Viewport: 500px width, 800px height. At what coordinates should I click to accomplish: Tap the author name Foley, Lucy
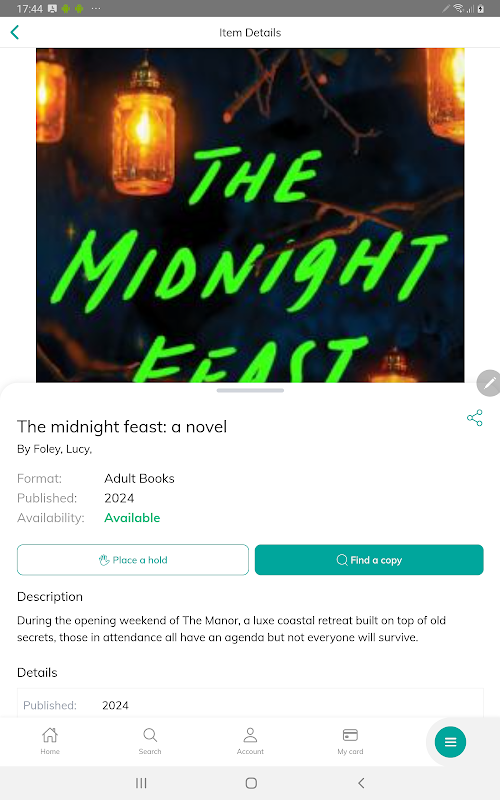[62, 449]
